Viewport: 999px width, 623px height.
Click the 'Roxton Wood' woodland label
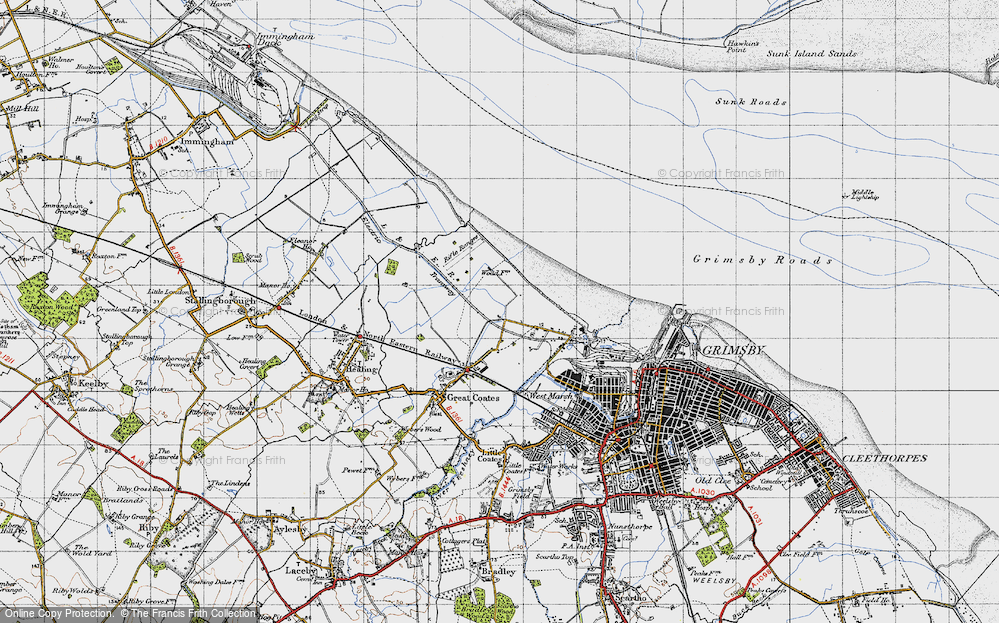[49, 305]
